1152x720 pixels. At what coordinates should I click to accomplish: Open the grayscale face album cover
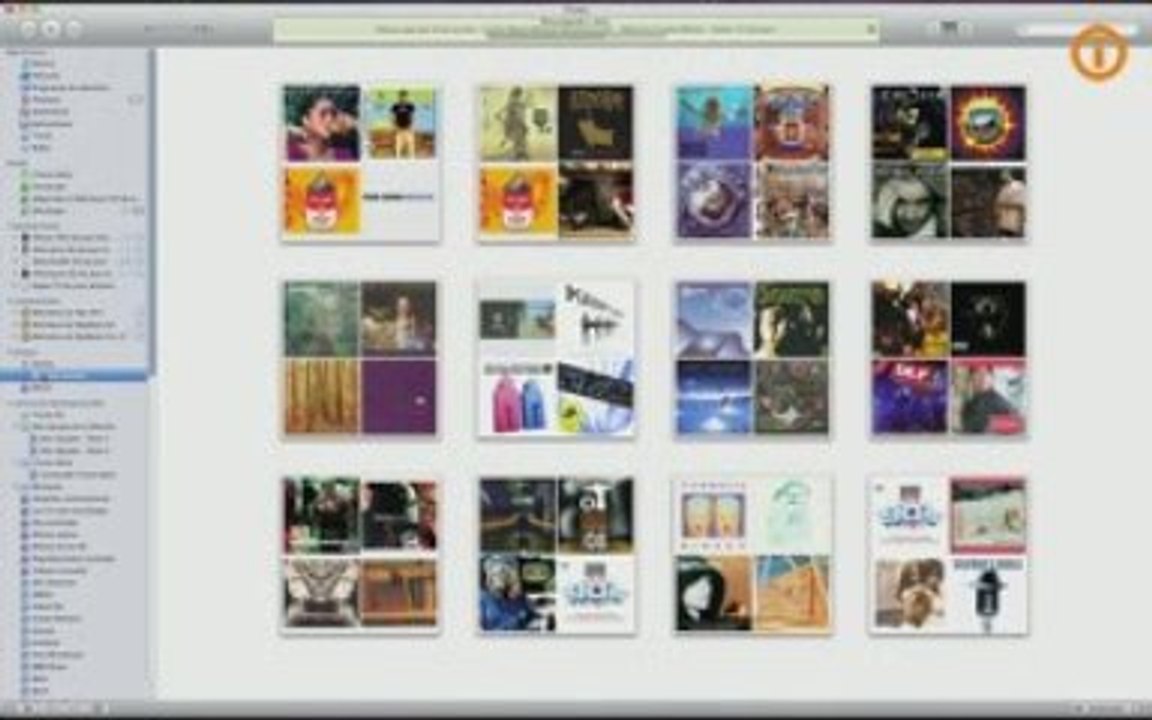pos(910,201)
